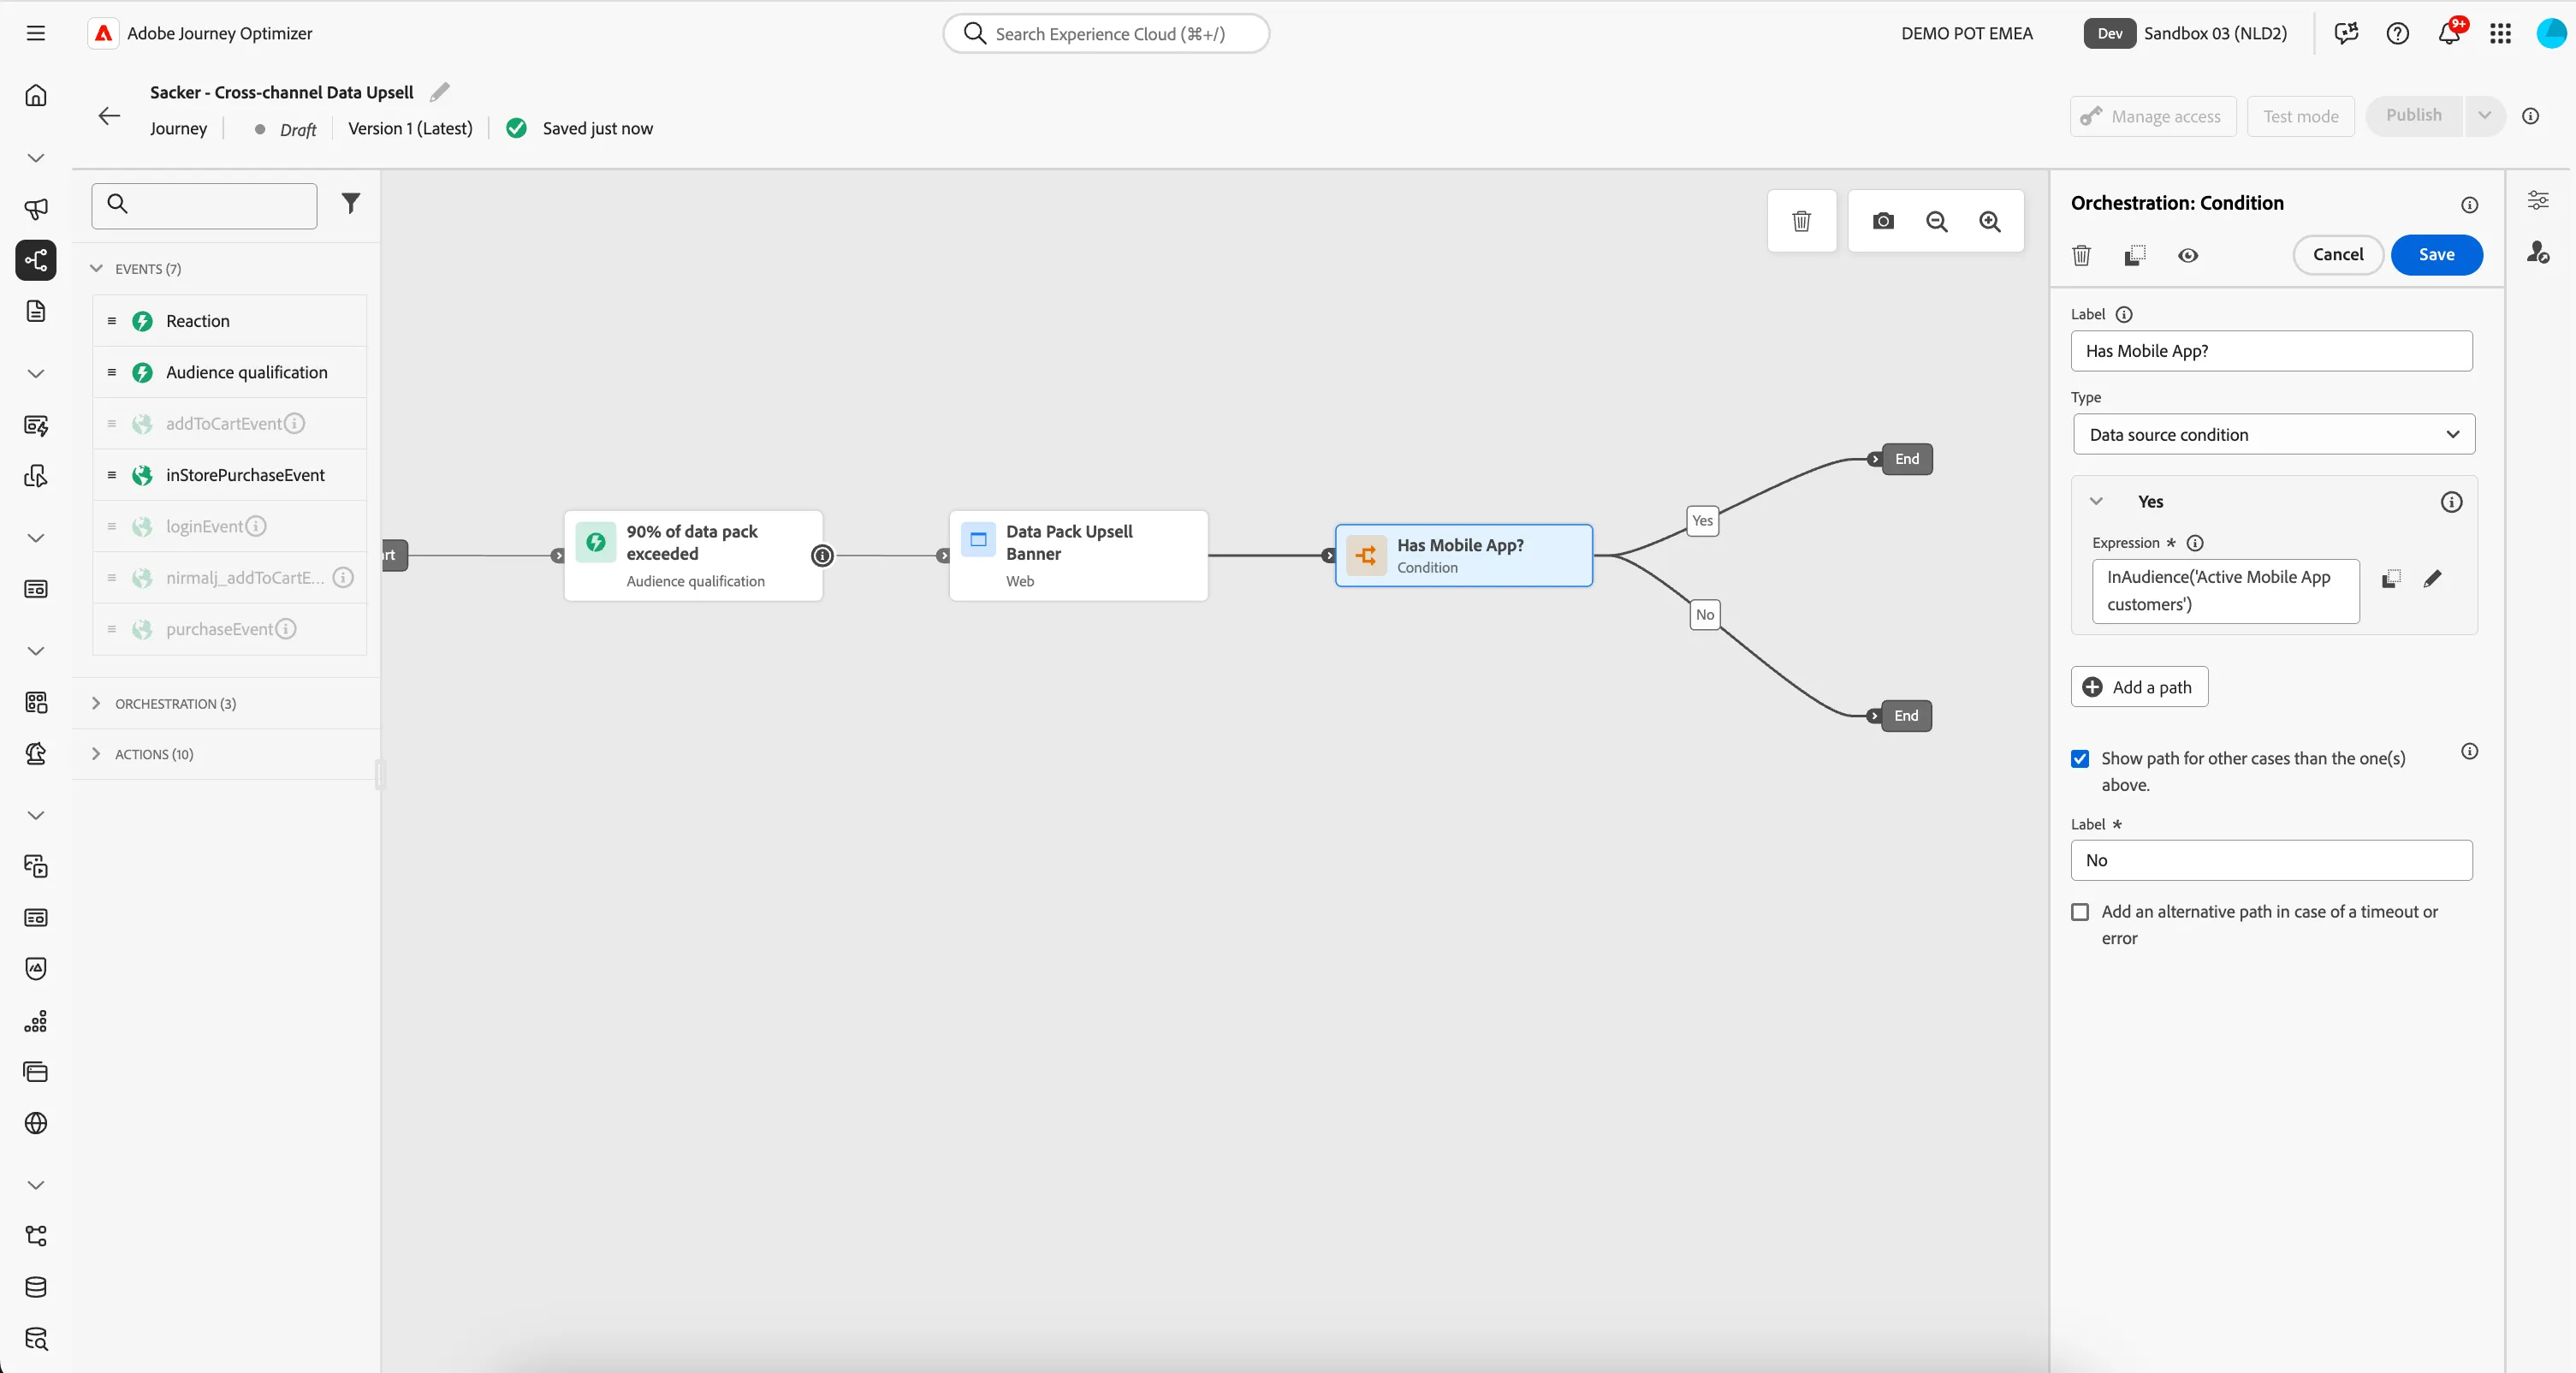Open access management user icon on right rail

click(2538, 252)
